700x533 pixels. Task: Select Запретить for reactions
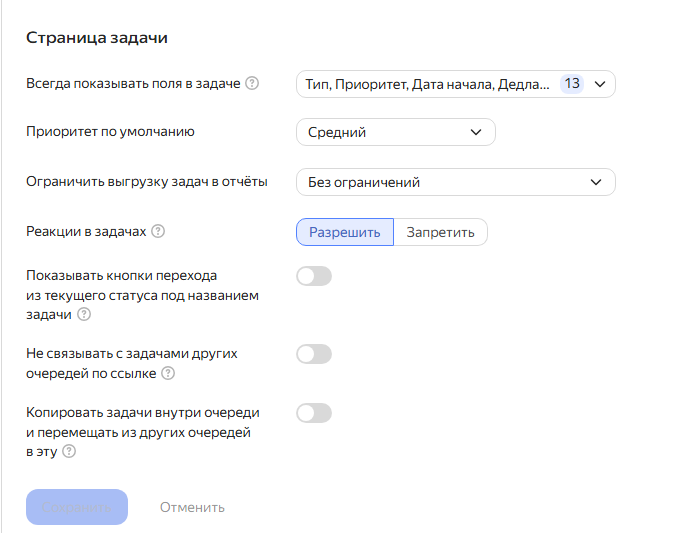click(x=440, y=232)
